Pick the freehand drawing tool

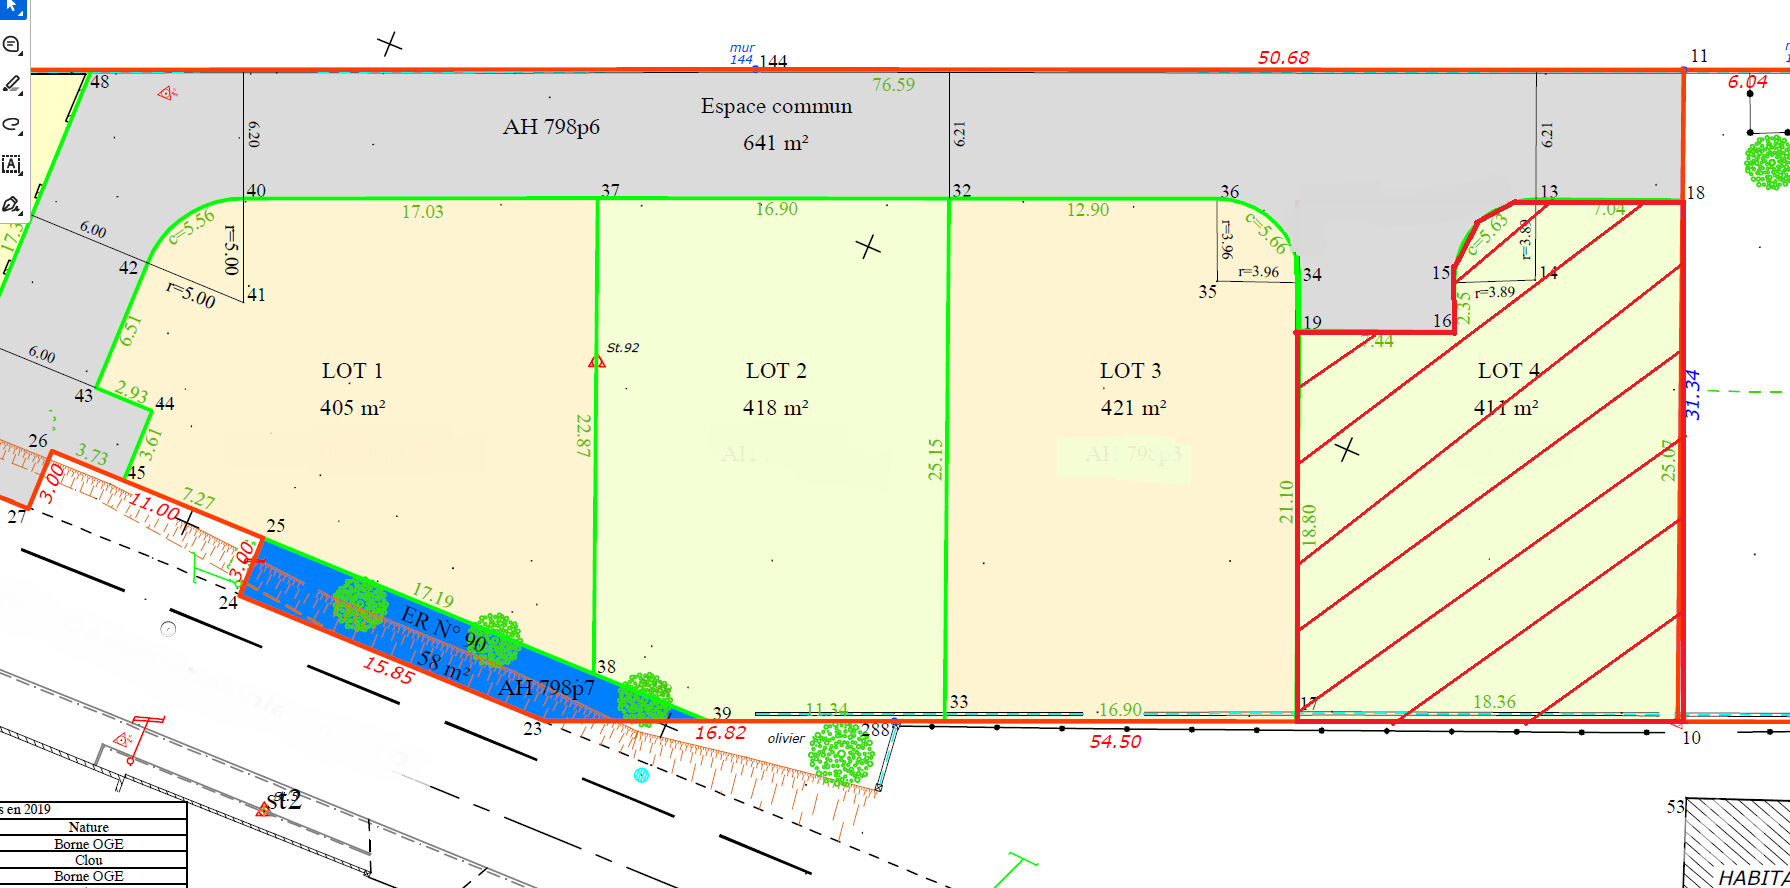12,125
